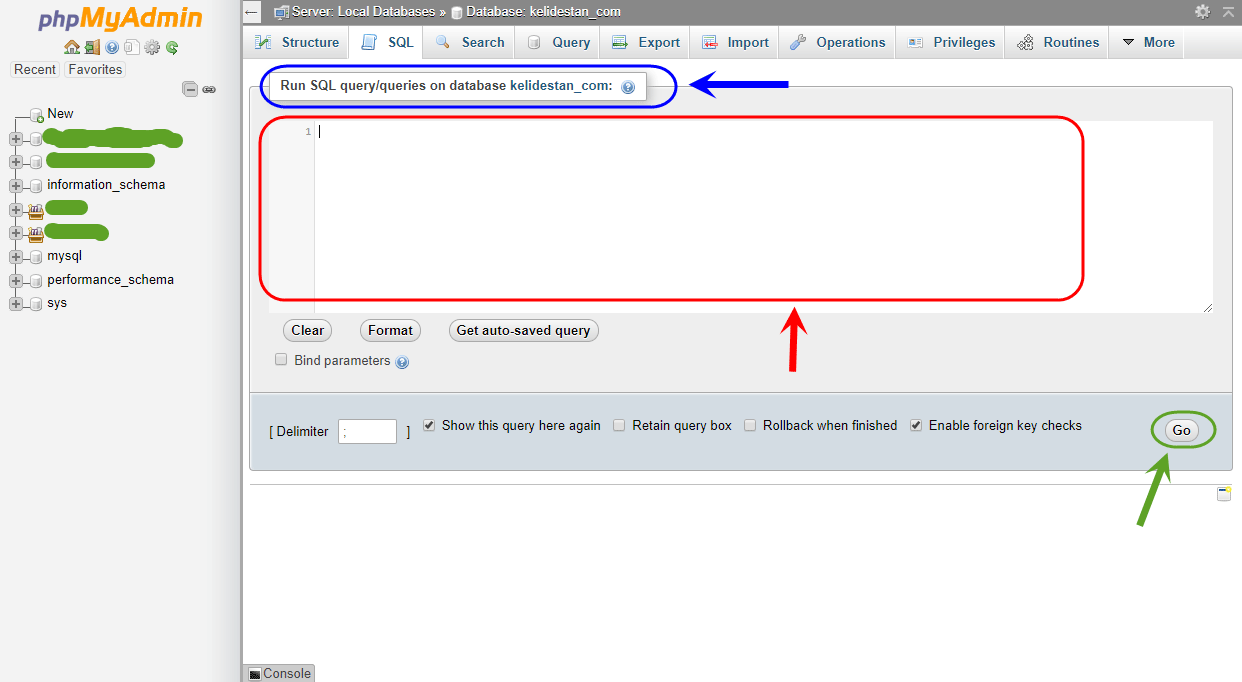
Task: Expand the information_schema database node
Action: 15,185
